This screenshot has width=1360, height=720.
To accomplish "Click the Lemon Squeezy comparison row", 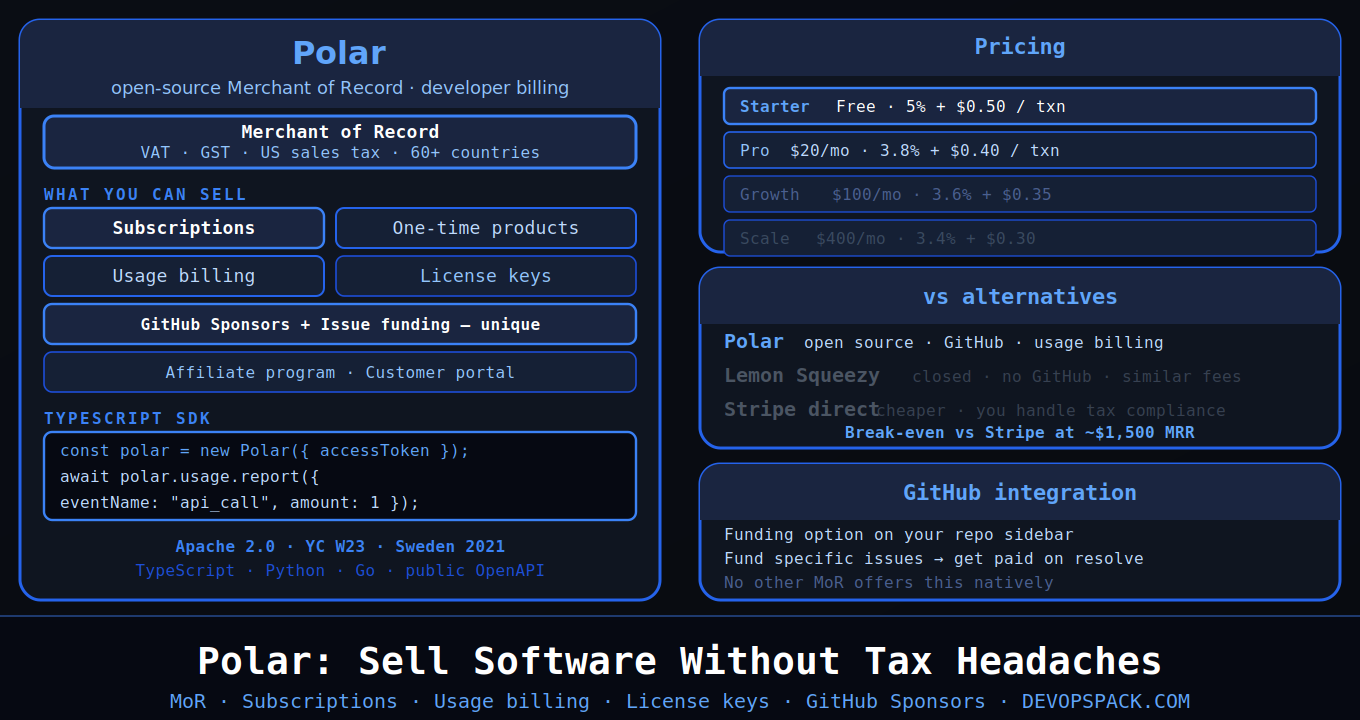I will pyautogui.click(x=982, y=376).
